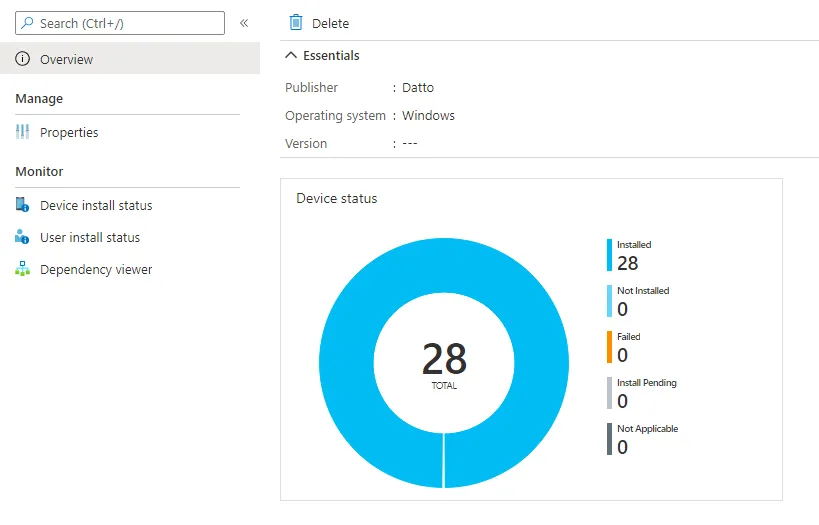Click the magnifier icon in the search box
The width and height of the screenshot is (819, 525).
point(27,23)
